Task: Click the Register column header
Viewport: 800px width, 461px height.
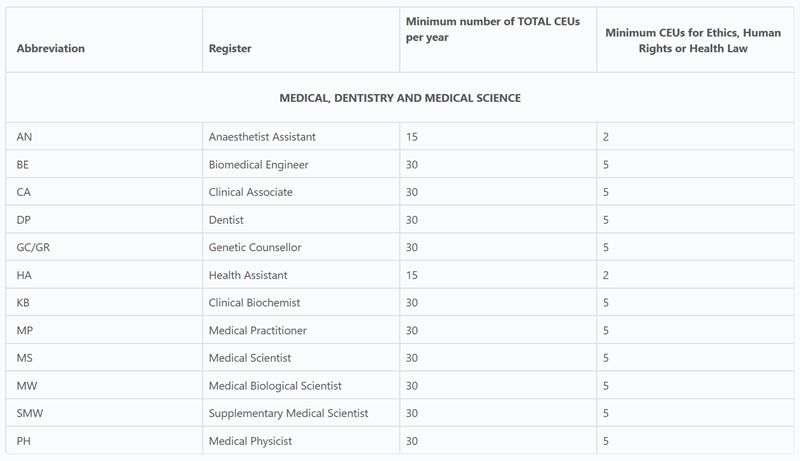Action: [x=230, y=48]
